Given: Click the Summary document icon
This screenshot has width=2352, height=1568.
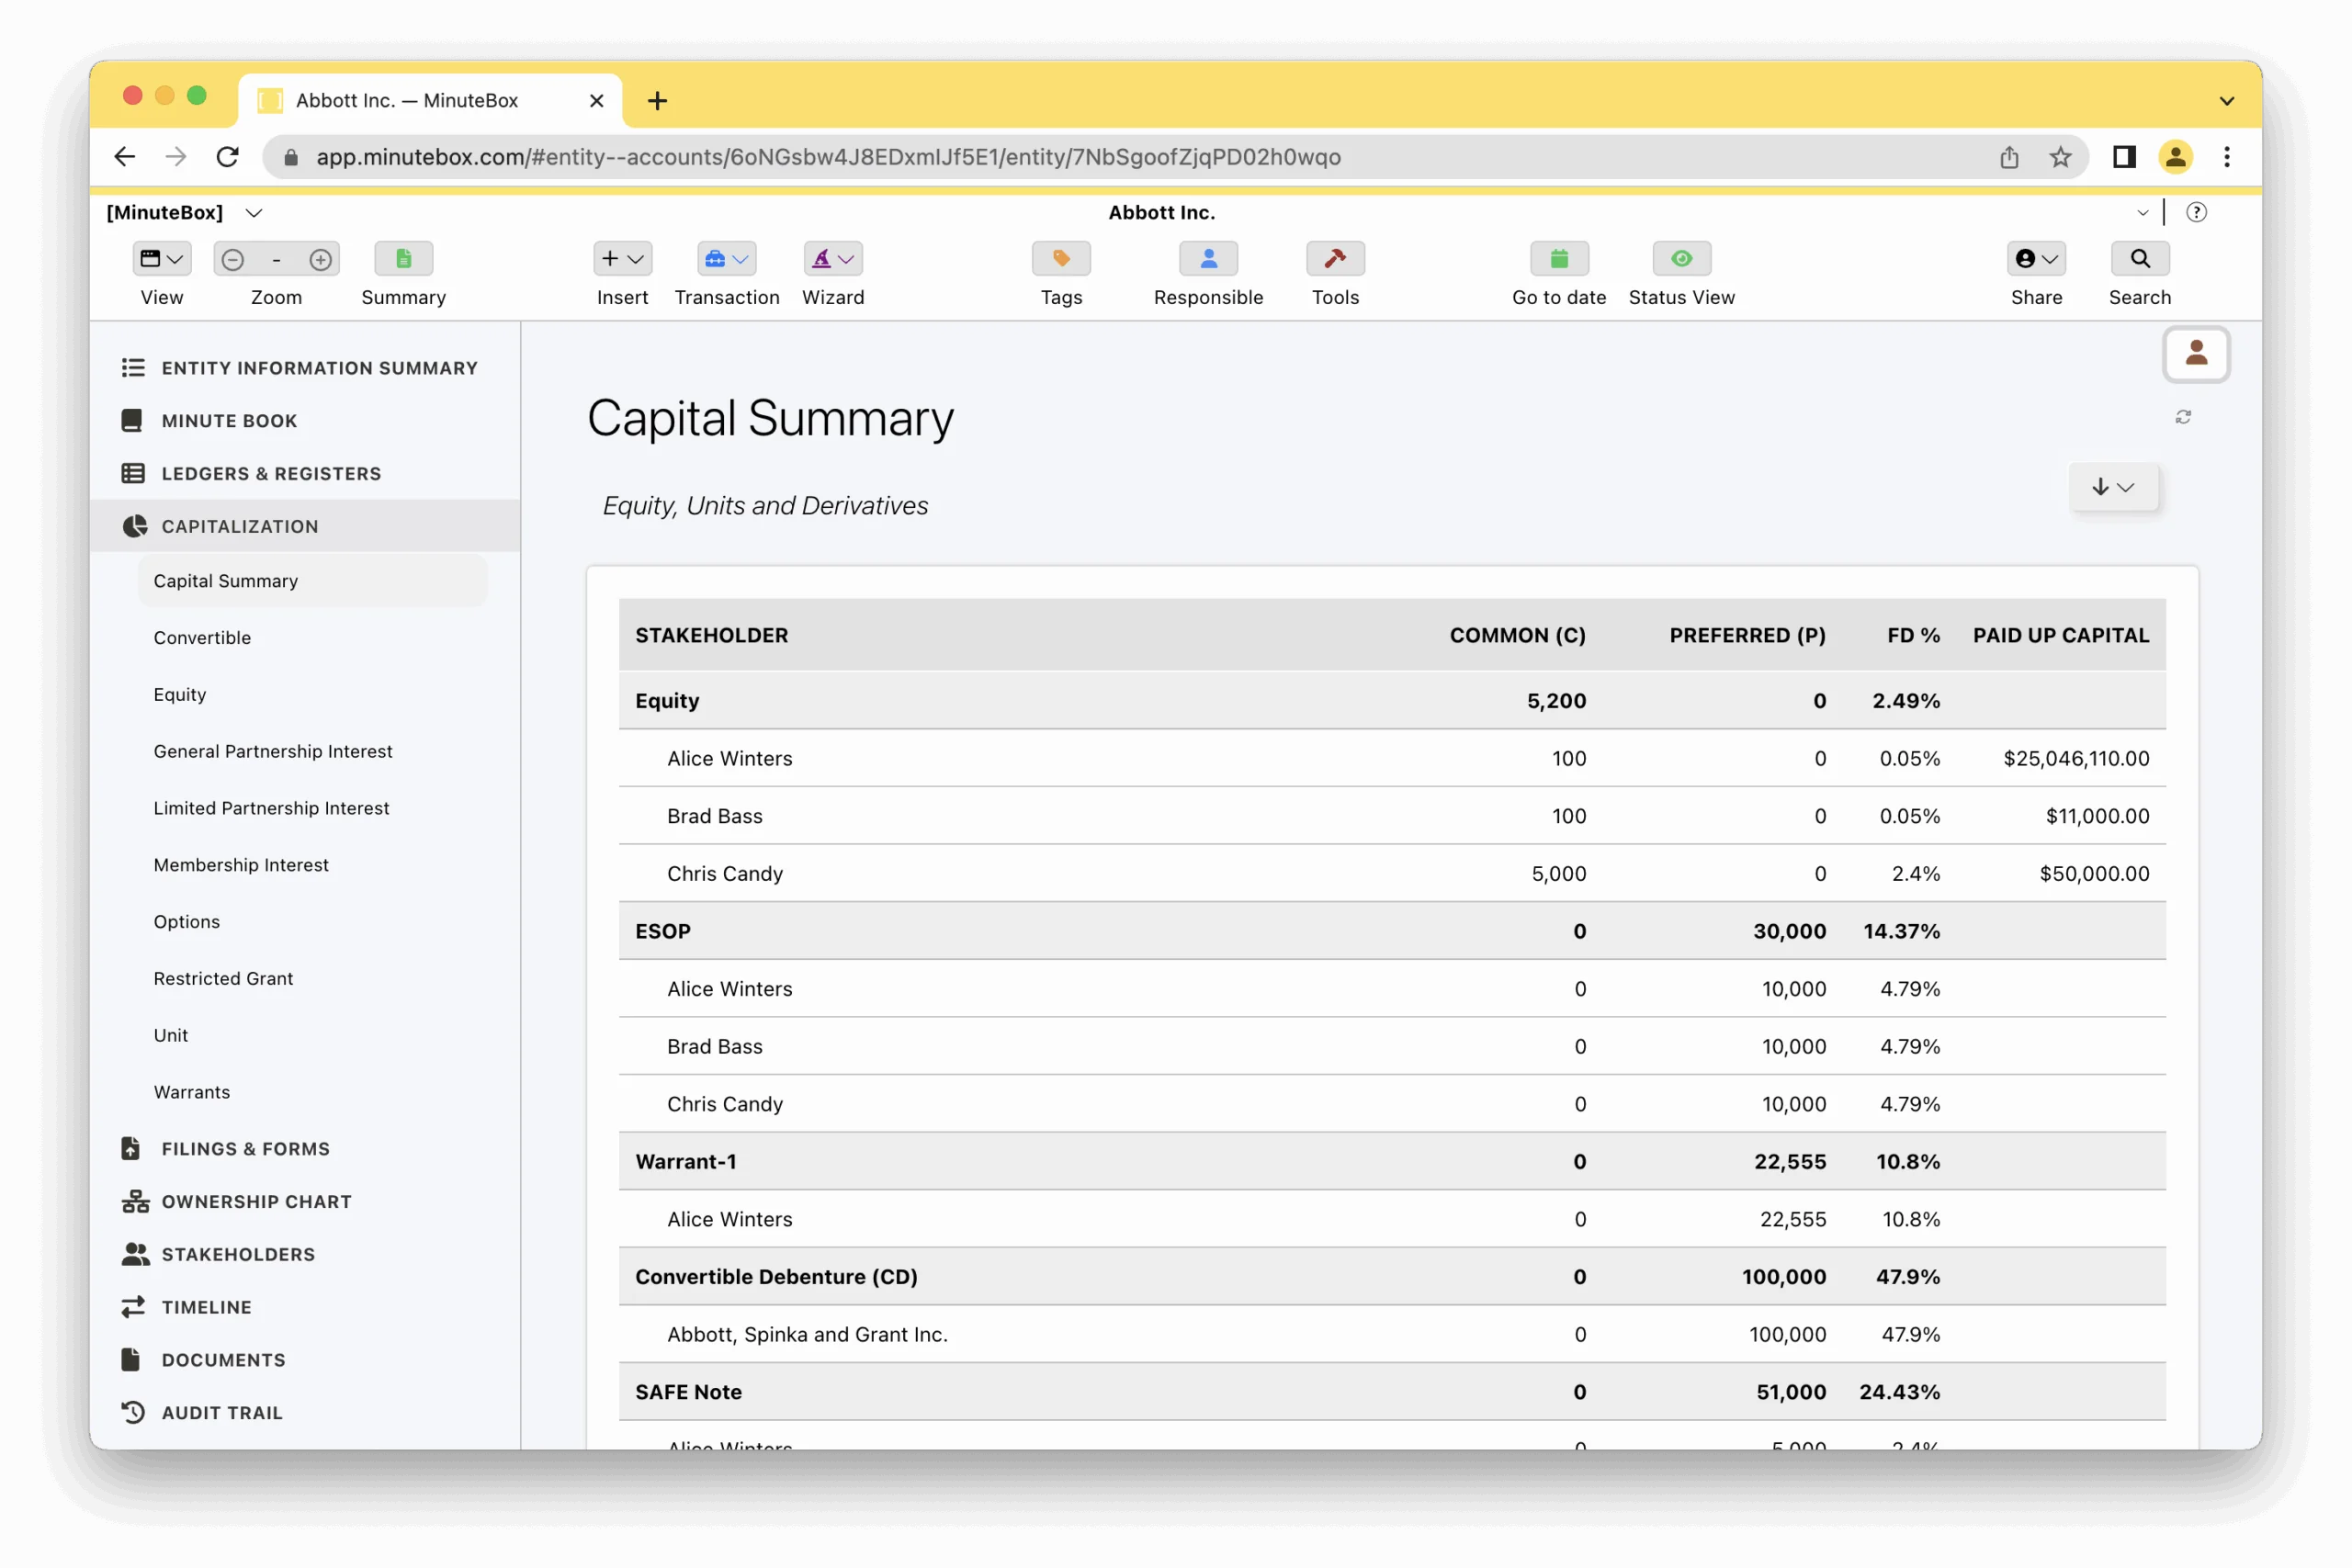Looking at the screenshot, I should [x=403, y=259].
